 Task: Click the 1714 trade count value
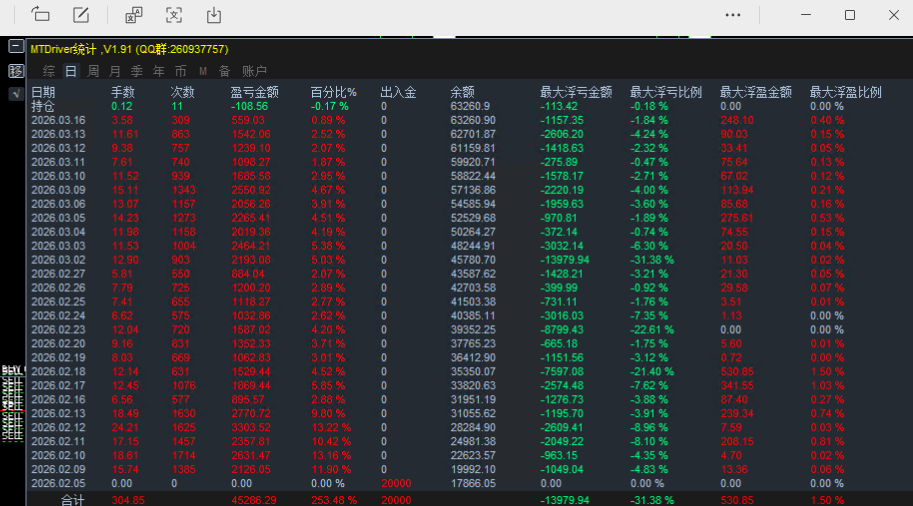pos(183,455)
